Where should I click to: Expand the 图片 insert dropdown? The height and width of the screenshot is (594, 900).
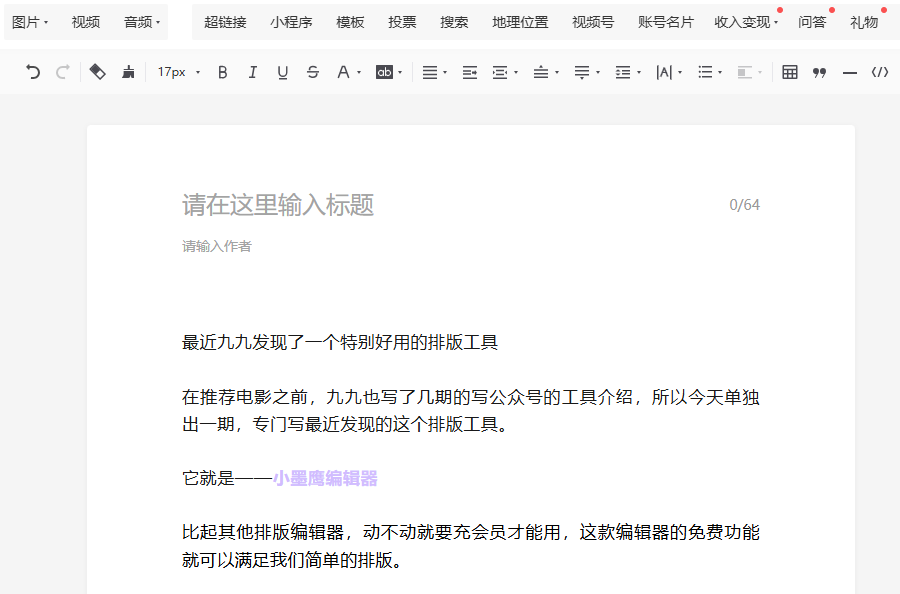[30, 22]
